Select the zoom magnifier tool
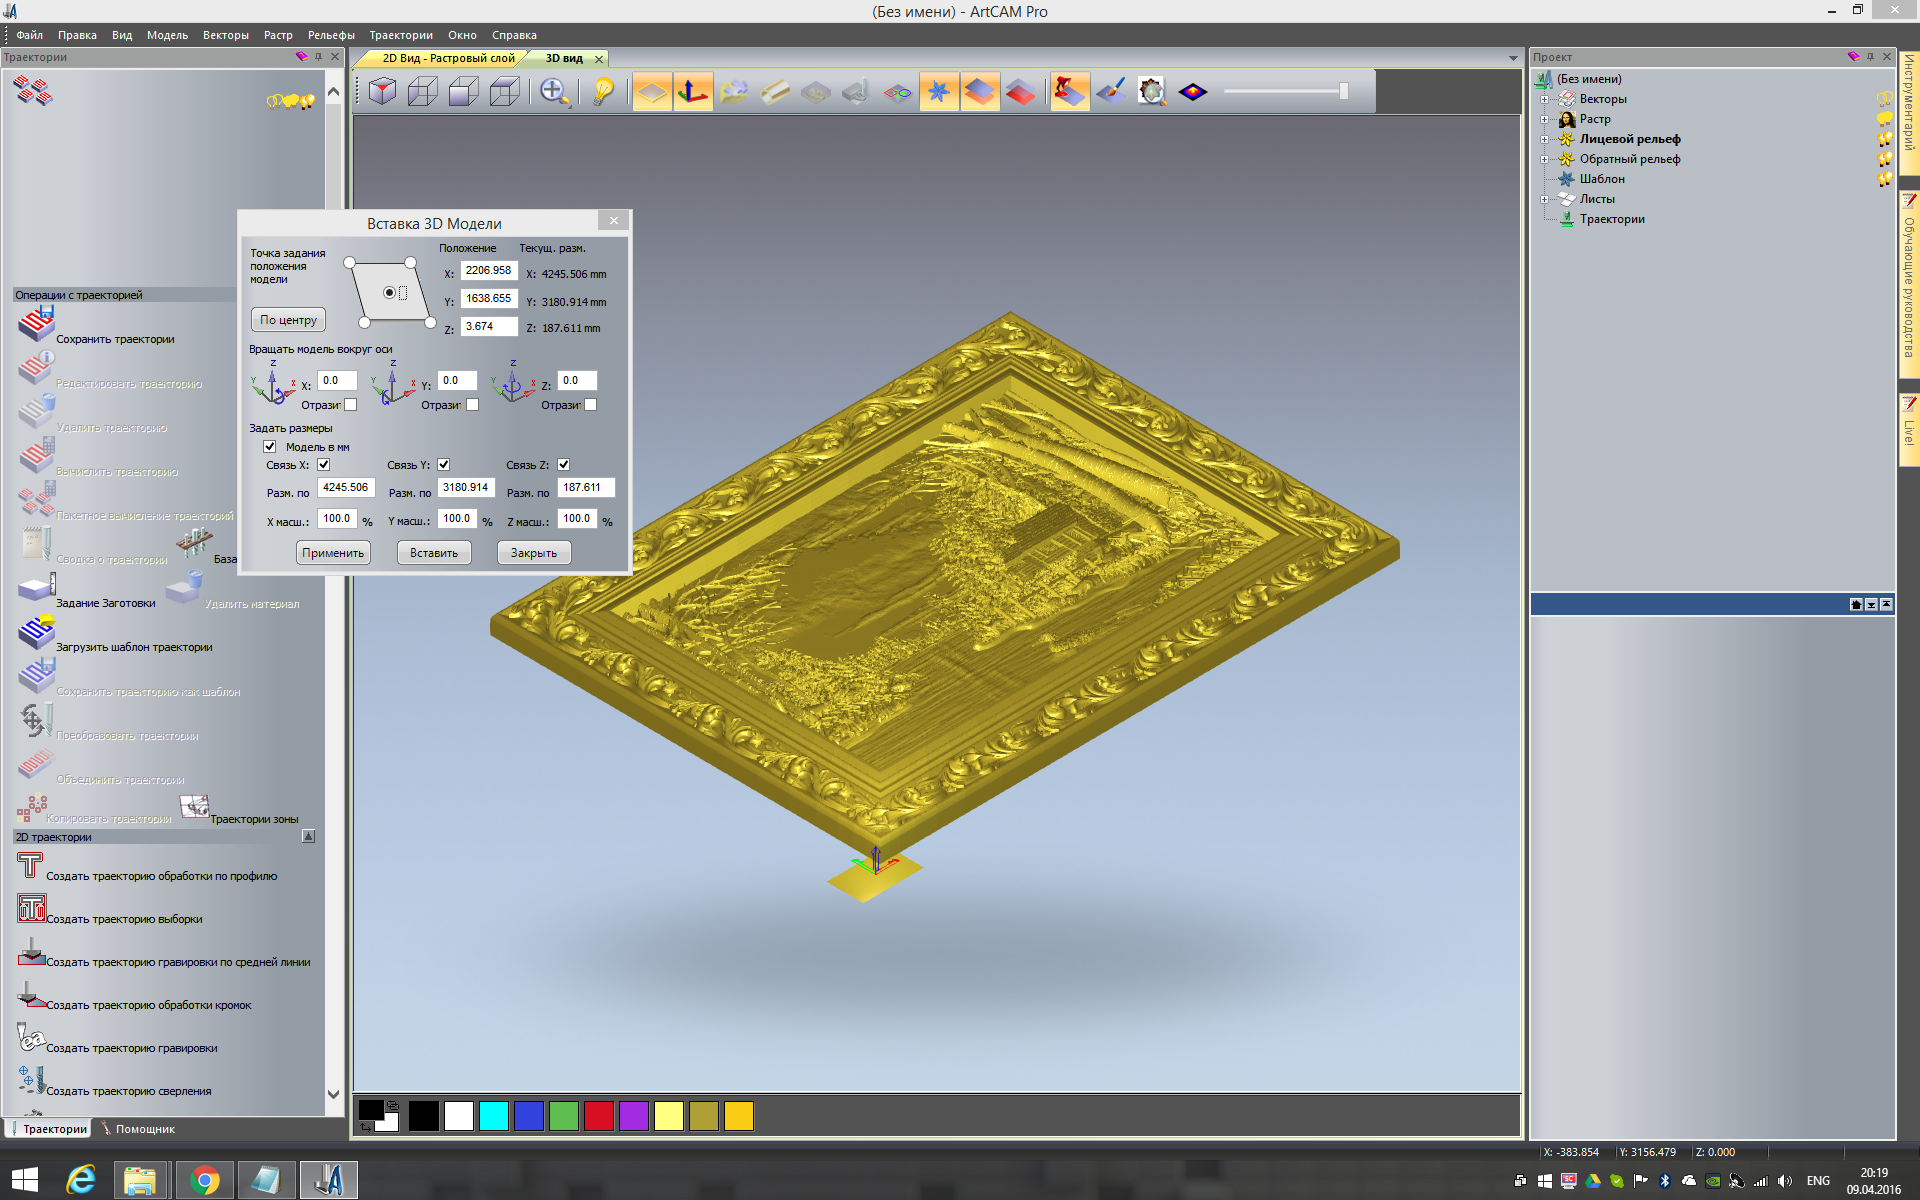Viewport: 1920px width, 1200px height. pos(554,92)
